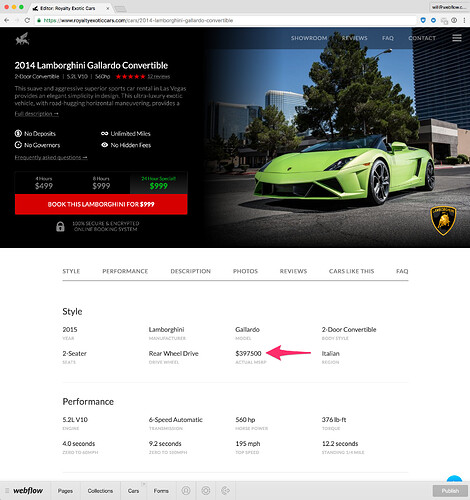Viewport: 470px width, 500px height.
Task: Click the 2014 Lamborghini Gallardo Convertible heading
Action: coord(91,65)
